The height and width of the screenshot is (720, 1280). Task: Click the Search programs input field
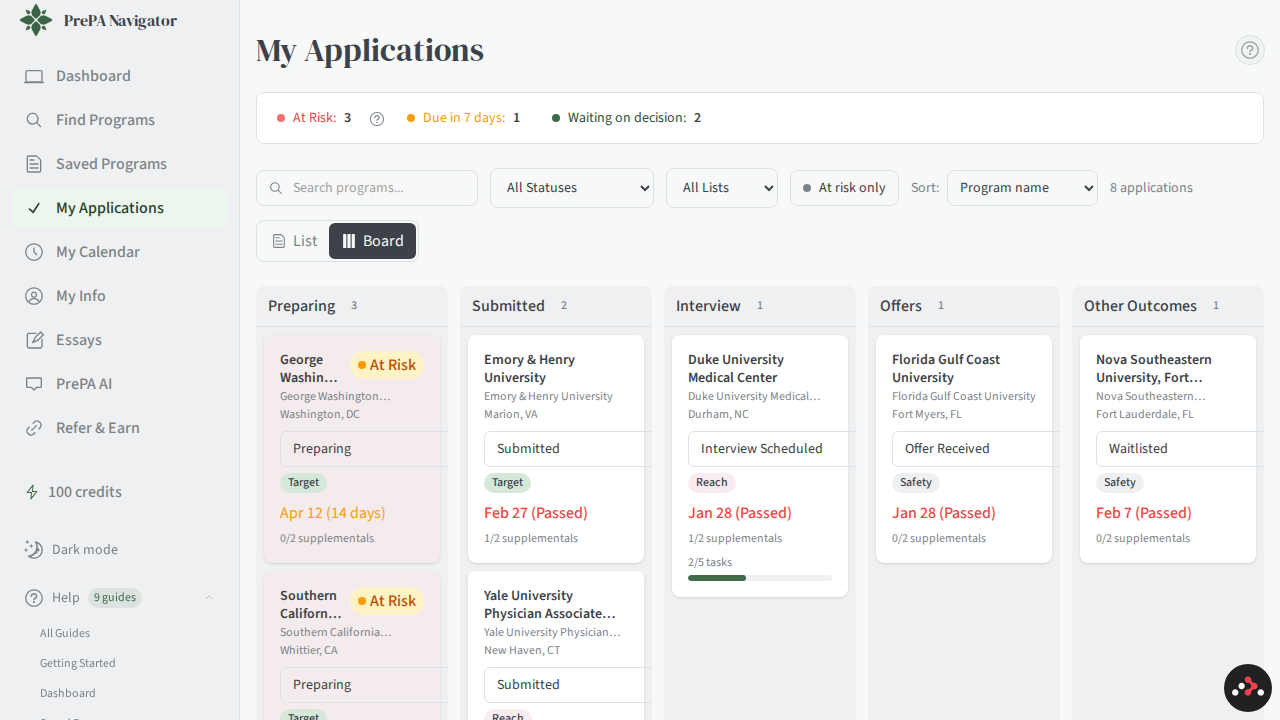[x=367, y=188]
